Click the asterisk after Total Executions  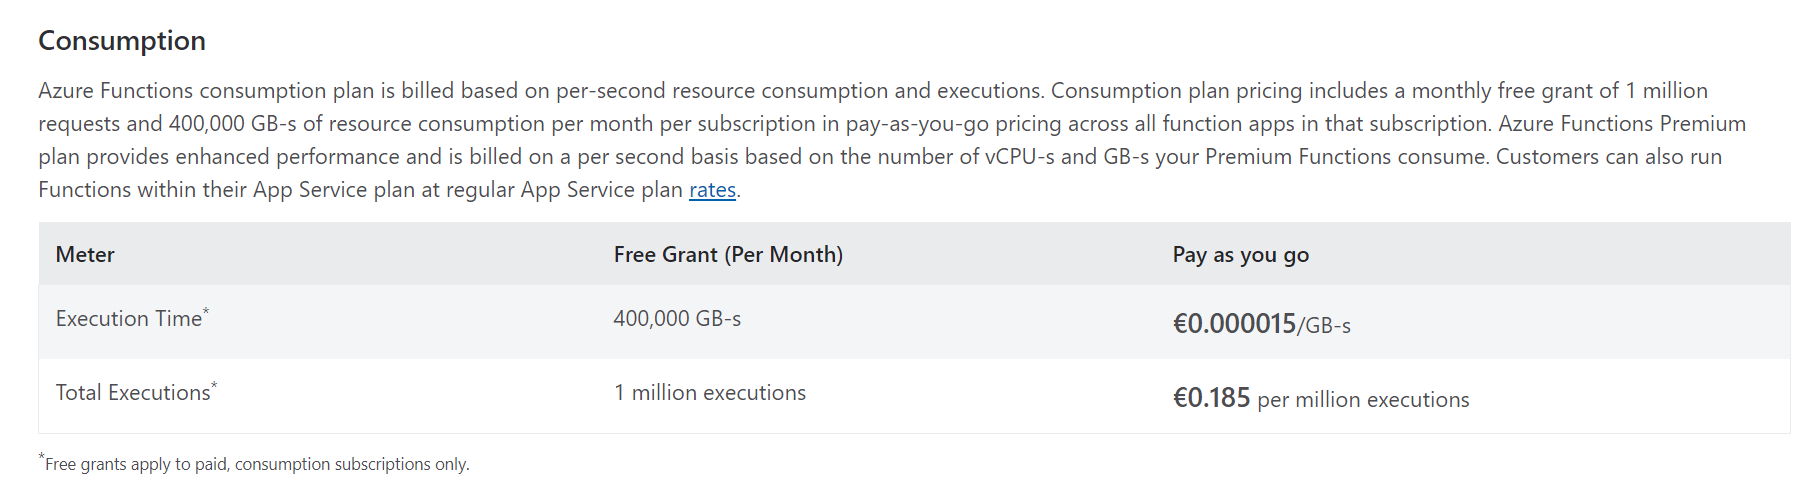(x=214, y=386)
